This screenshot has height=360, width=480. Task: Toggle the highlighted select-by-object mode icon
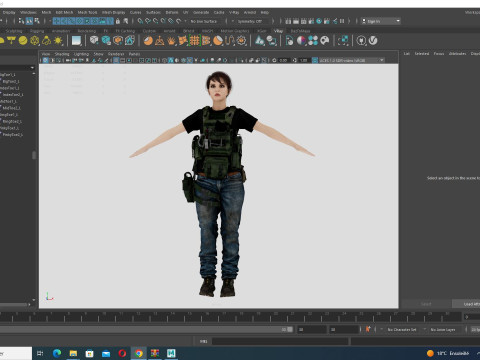pyautogui.click(x=29, y=21)
